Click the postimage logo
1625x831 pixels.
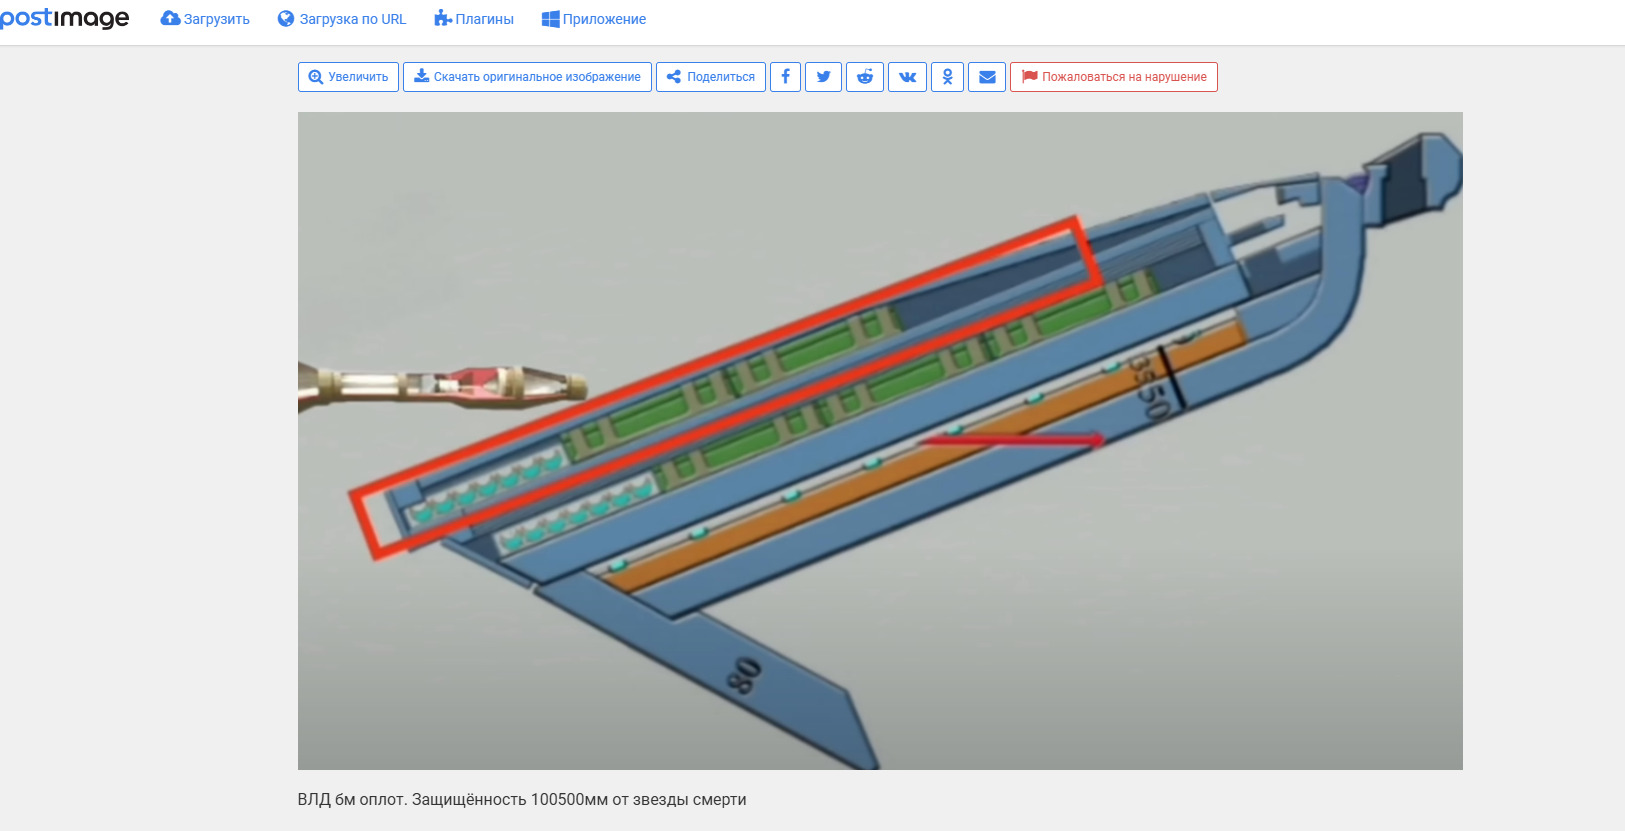[x=64, y=19]
